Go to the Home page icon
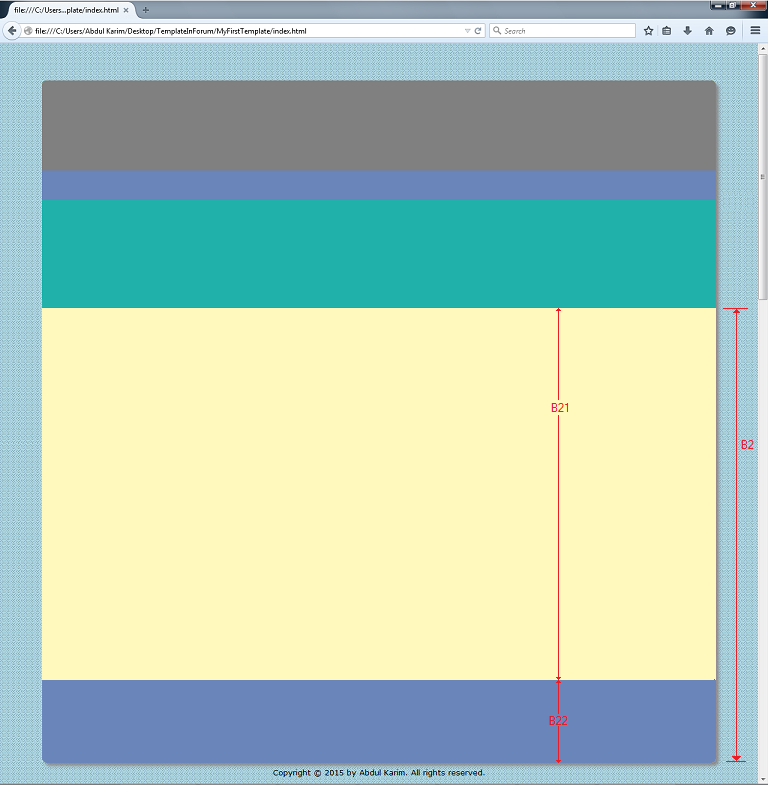 (709, 31)
